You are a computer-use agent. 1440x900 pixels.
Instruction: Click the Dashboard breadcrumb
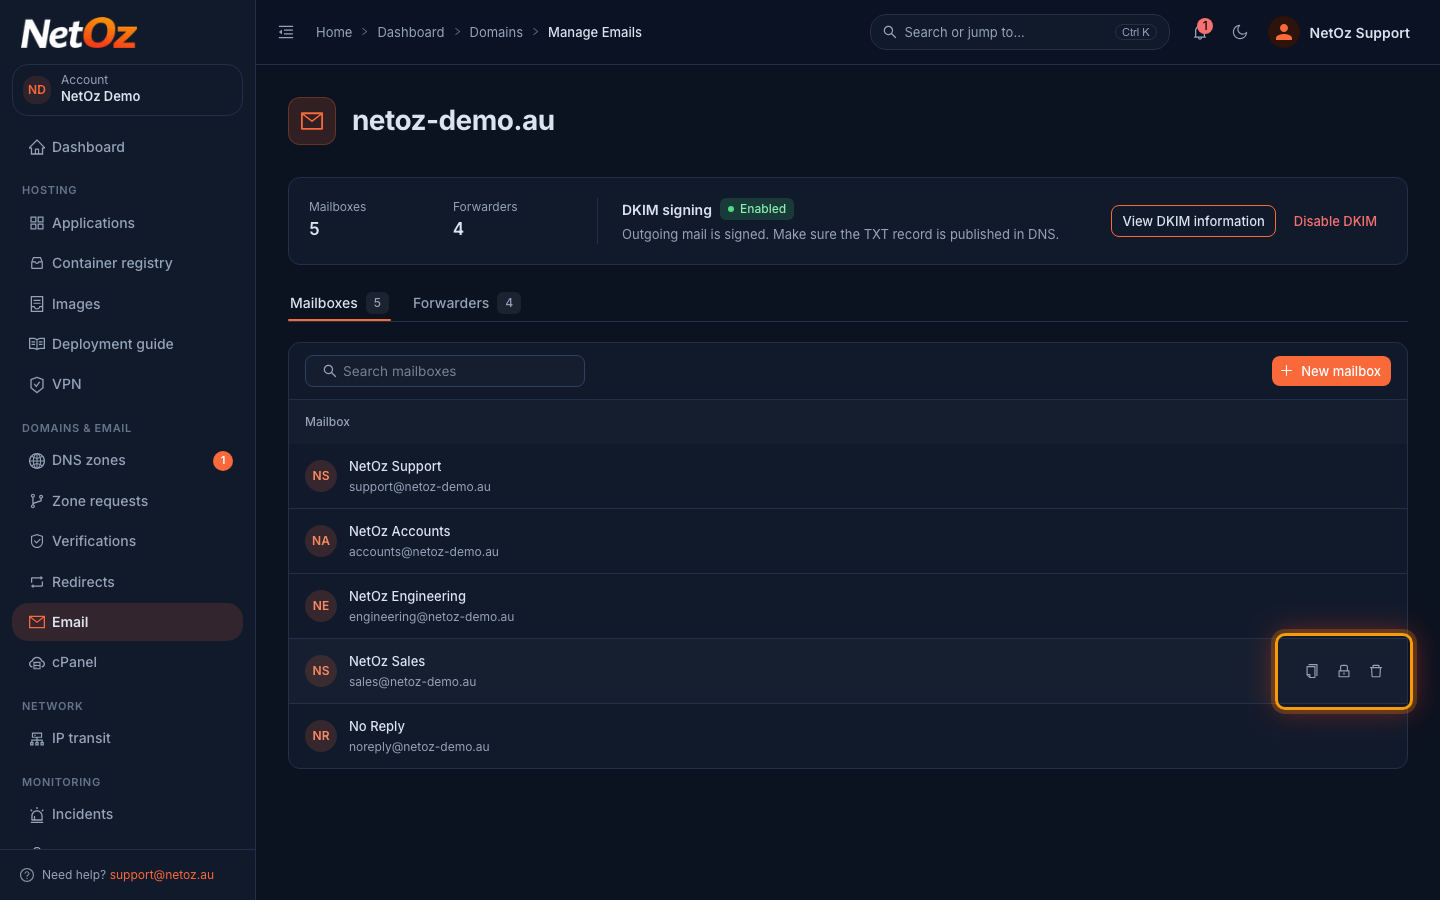click(411, 32)
